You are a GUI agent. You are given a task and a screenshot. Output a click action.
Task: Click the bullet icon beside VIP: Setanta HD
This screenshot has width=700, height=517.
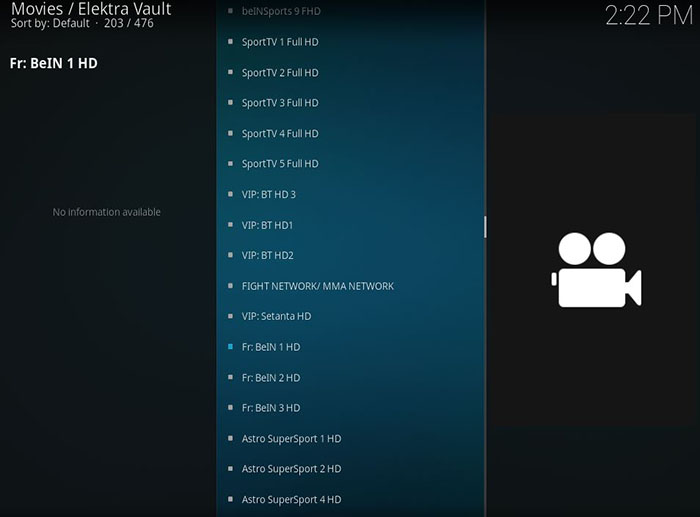click(x=230, y=316)
